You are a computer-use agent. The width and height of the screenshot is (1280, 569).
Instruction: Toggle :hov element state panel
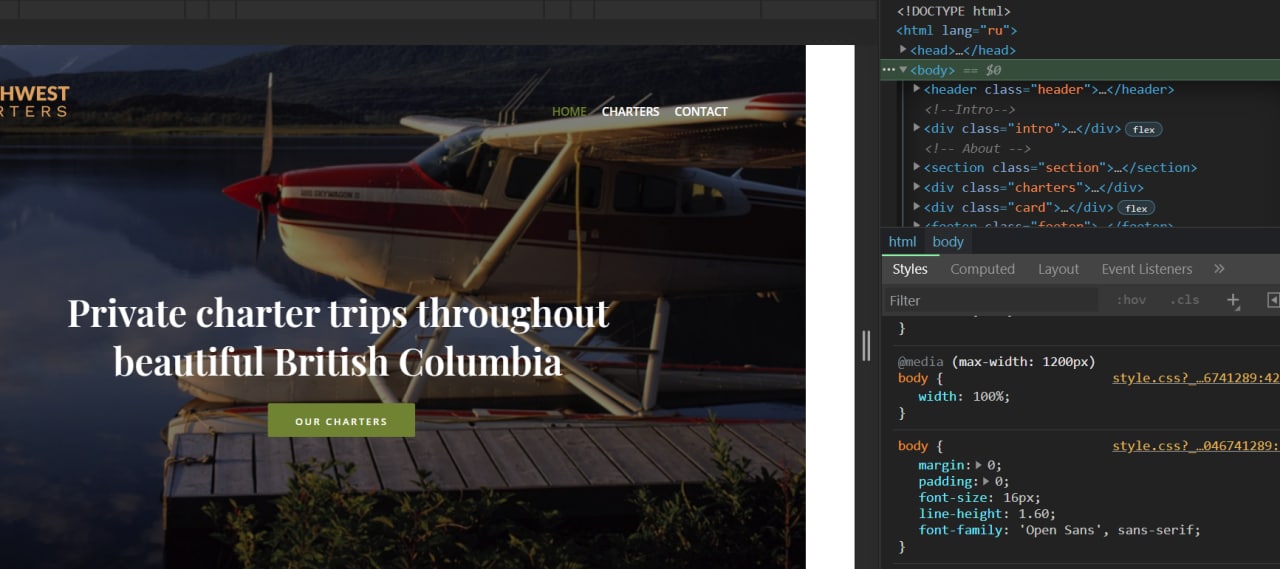1131,300
